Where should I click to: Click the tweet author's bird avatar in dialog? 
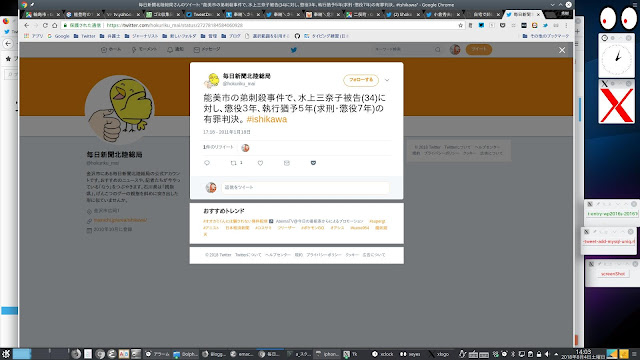pos(211,80)
